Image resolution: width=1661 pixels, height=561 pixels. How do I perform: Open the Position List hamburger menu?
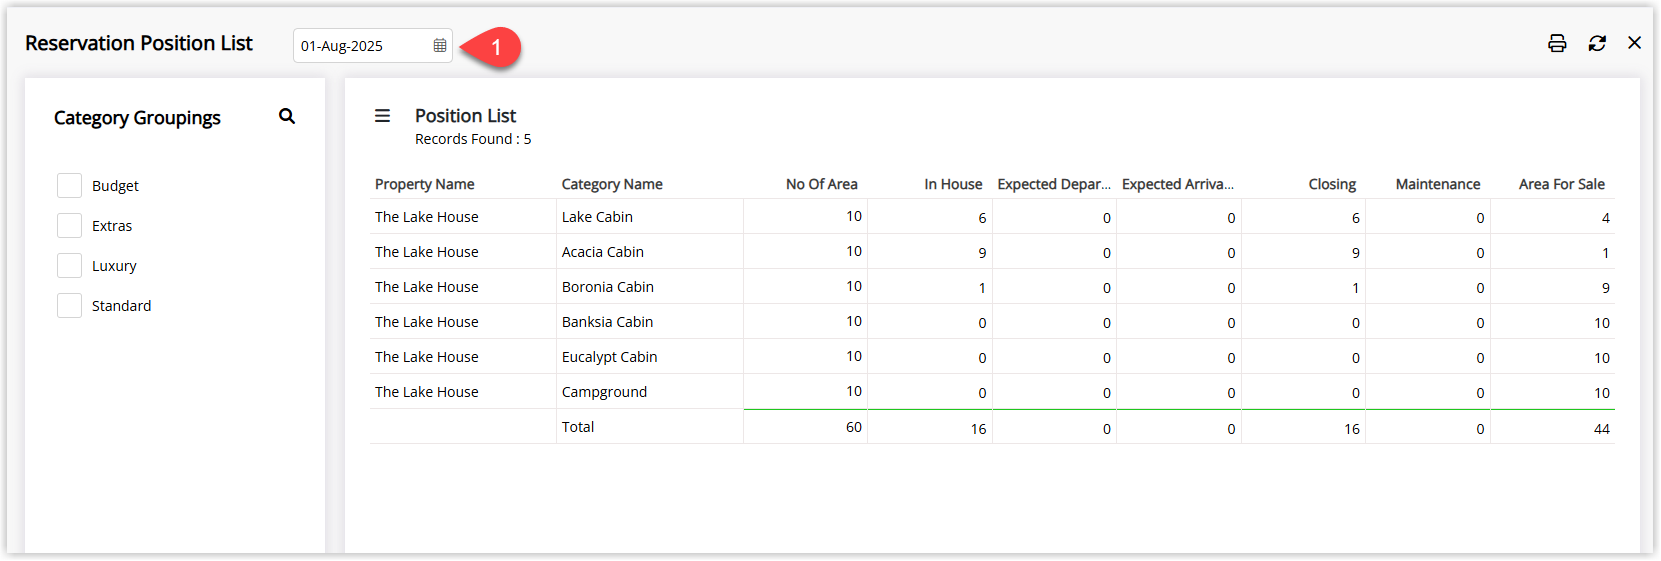pos(382,116)
